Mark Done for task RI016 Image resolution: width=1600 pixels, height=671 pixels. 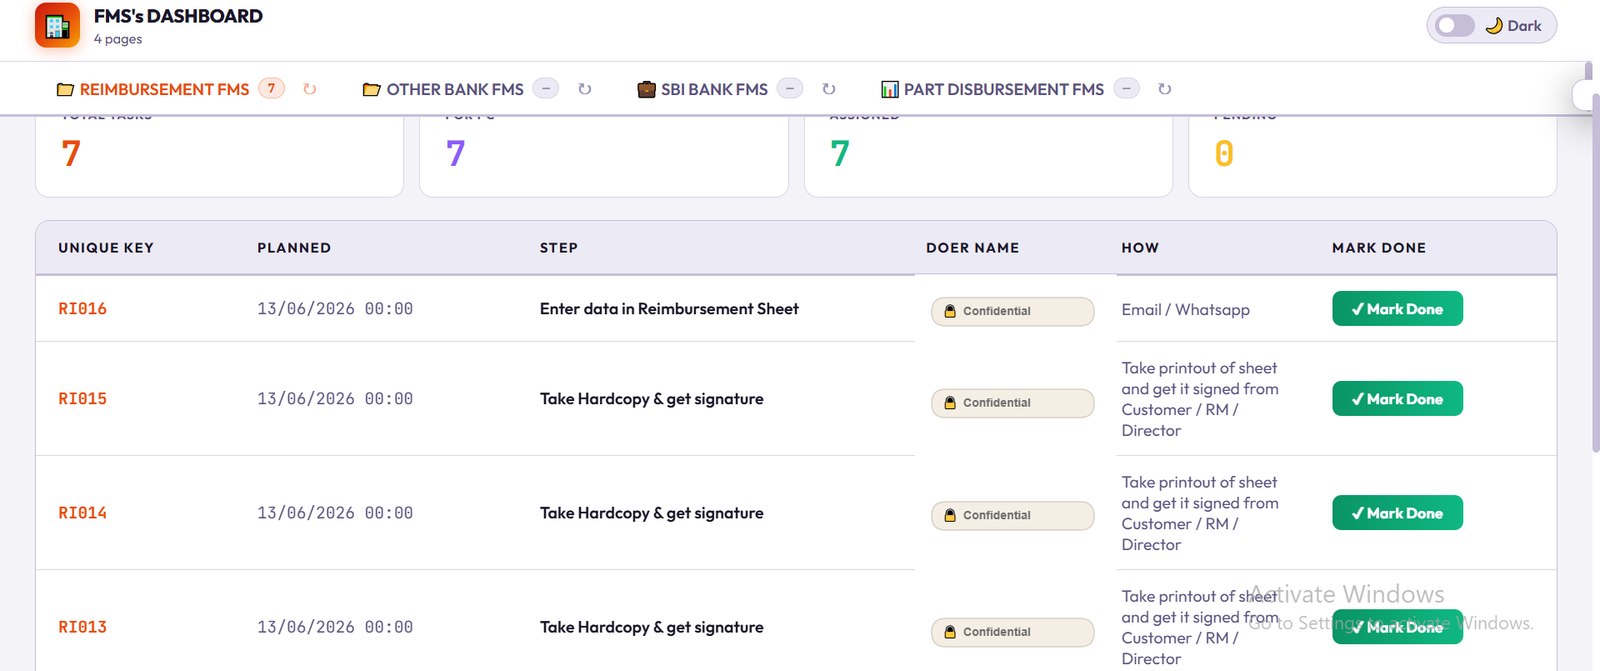[1397, 309]
